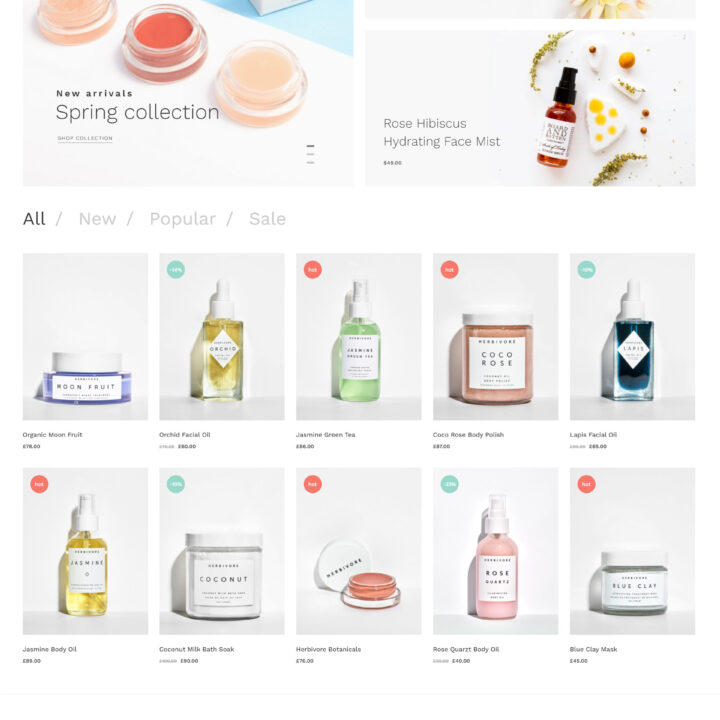Switch to the New products tab

[x=97, y=219]
